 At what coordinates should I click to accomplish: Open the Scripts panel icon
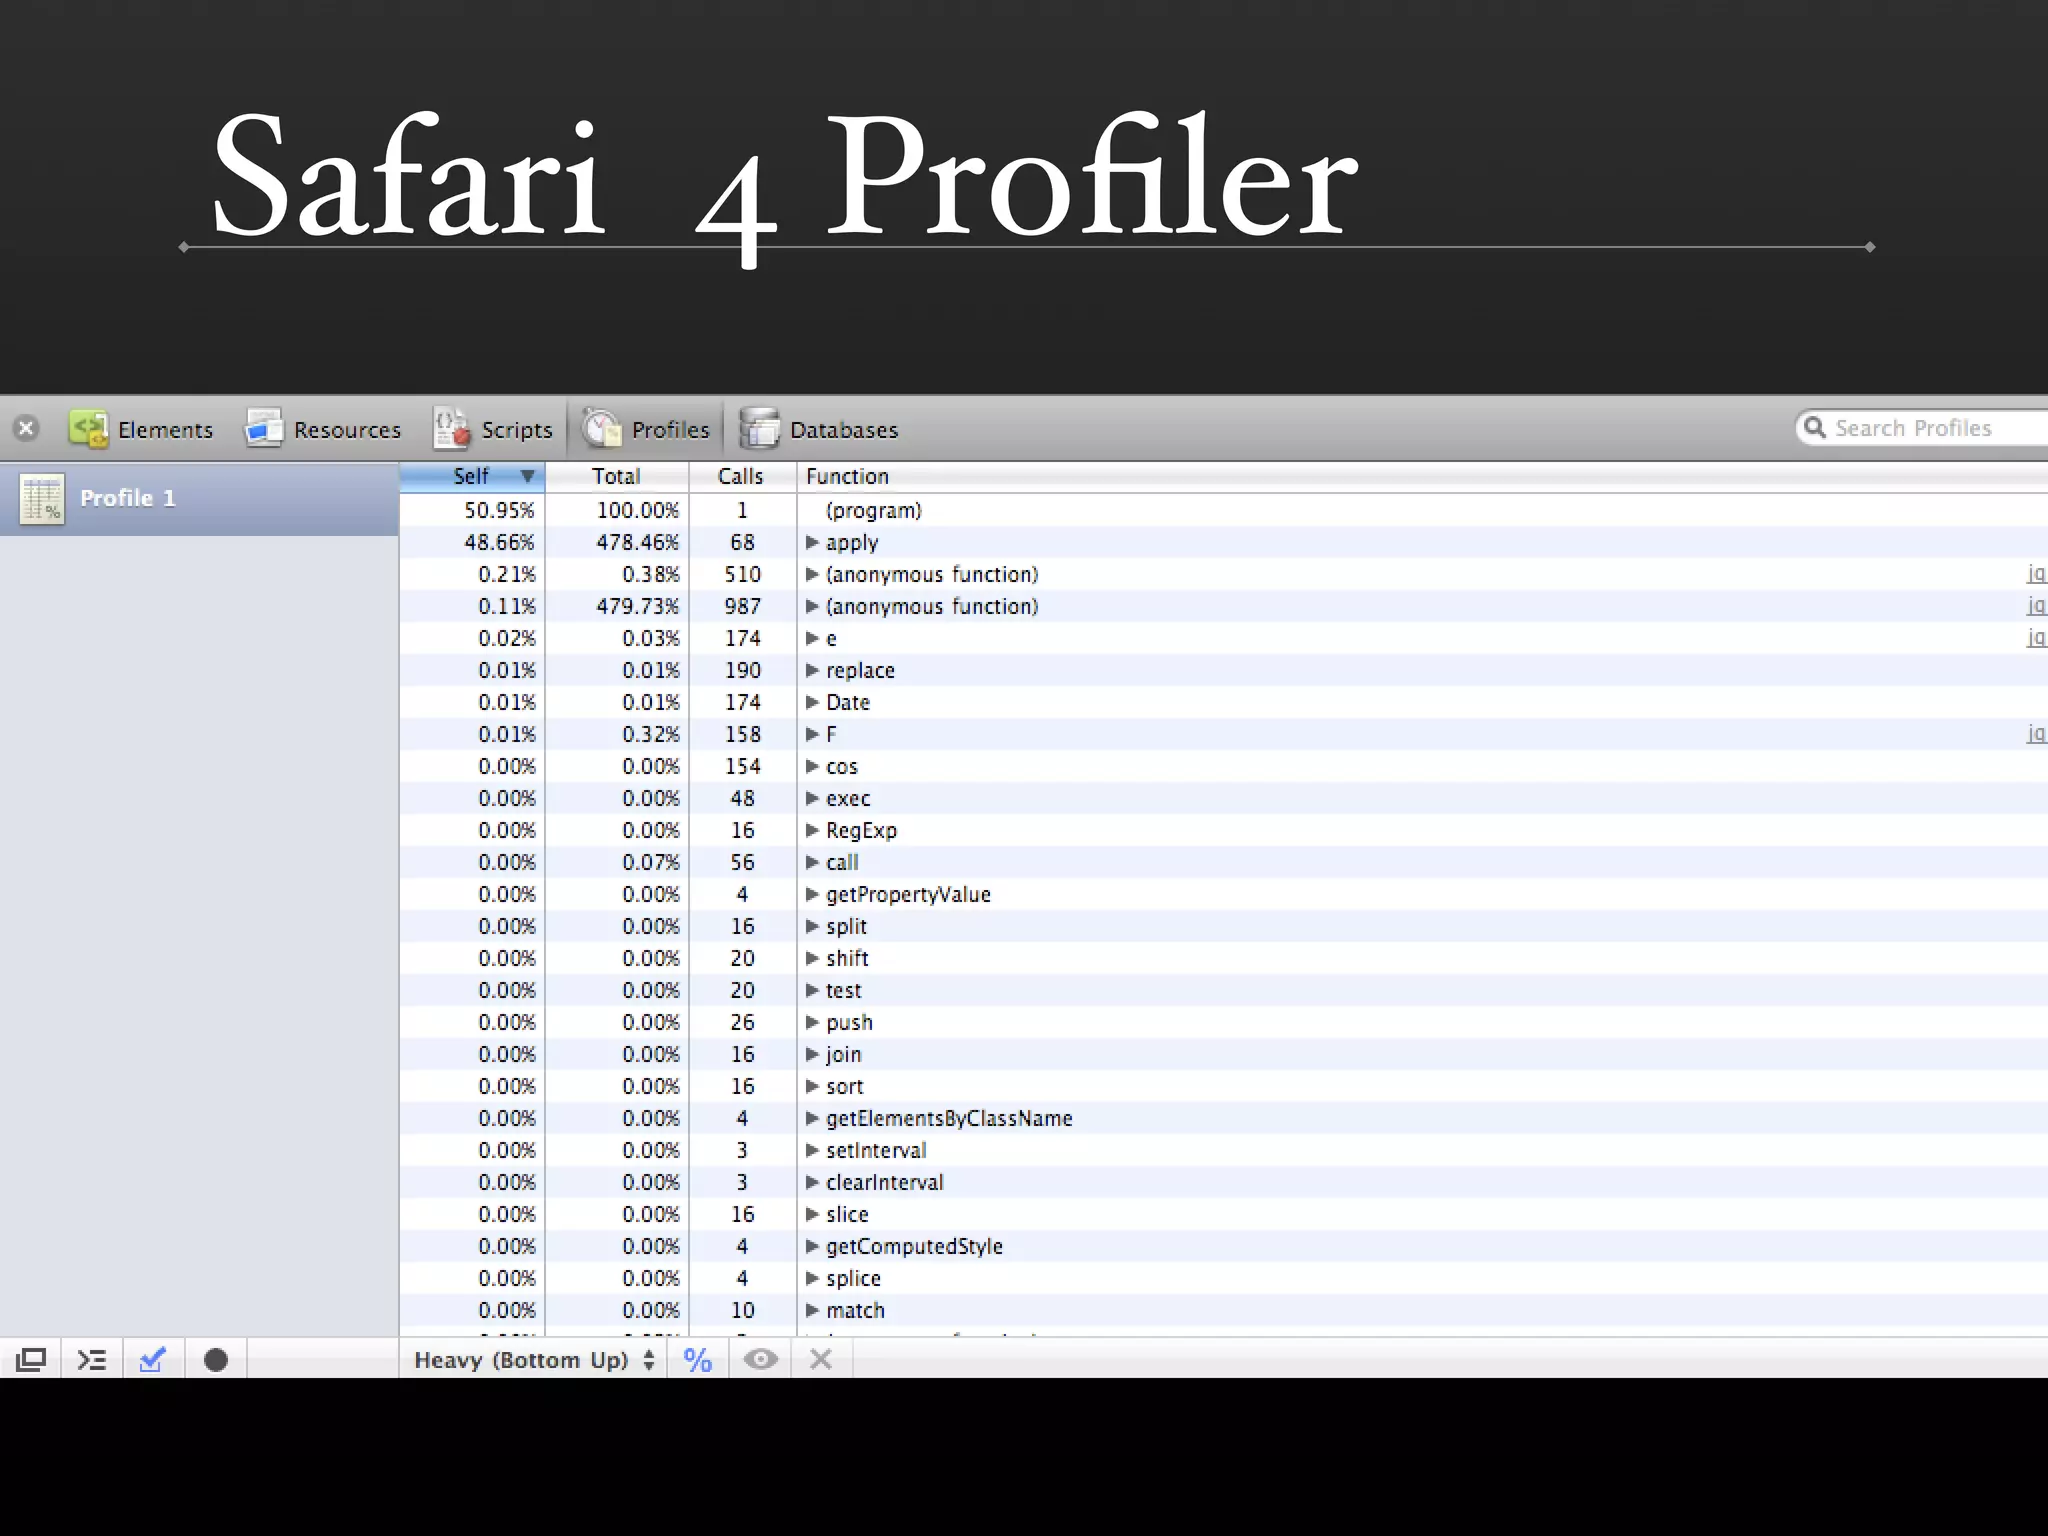[451, 429]
